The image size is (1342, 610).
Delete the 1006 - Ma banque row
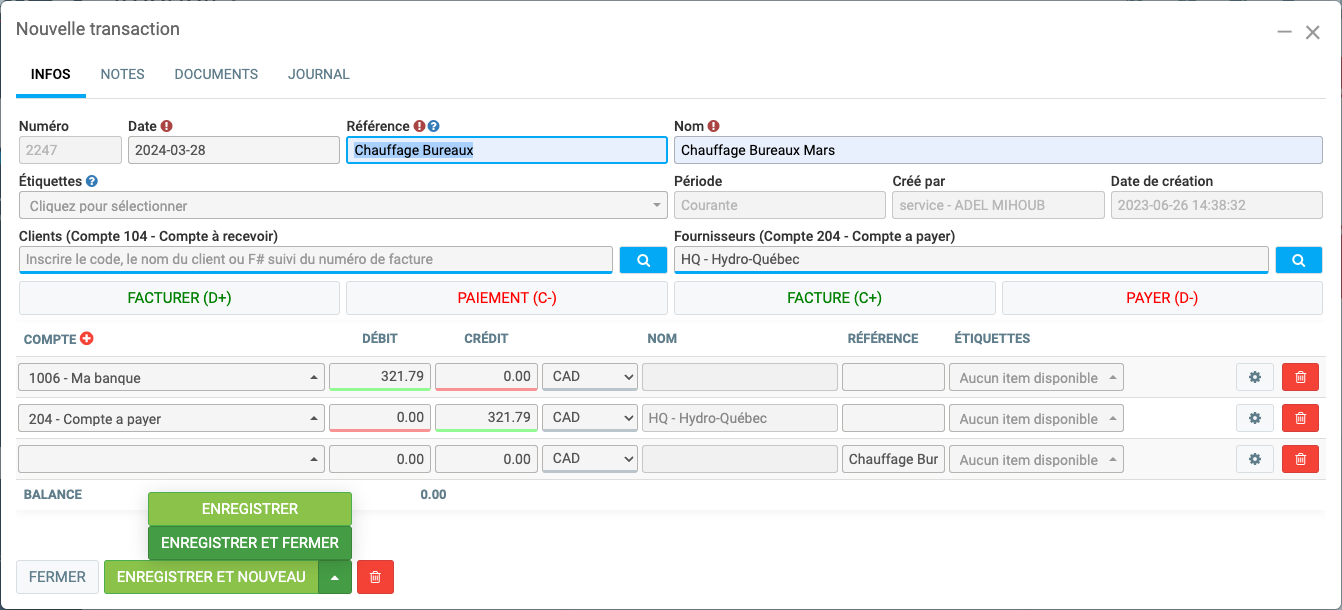pos(1300,377)
